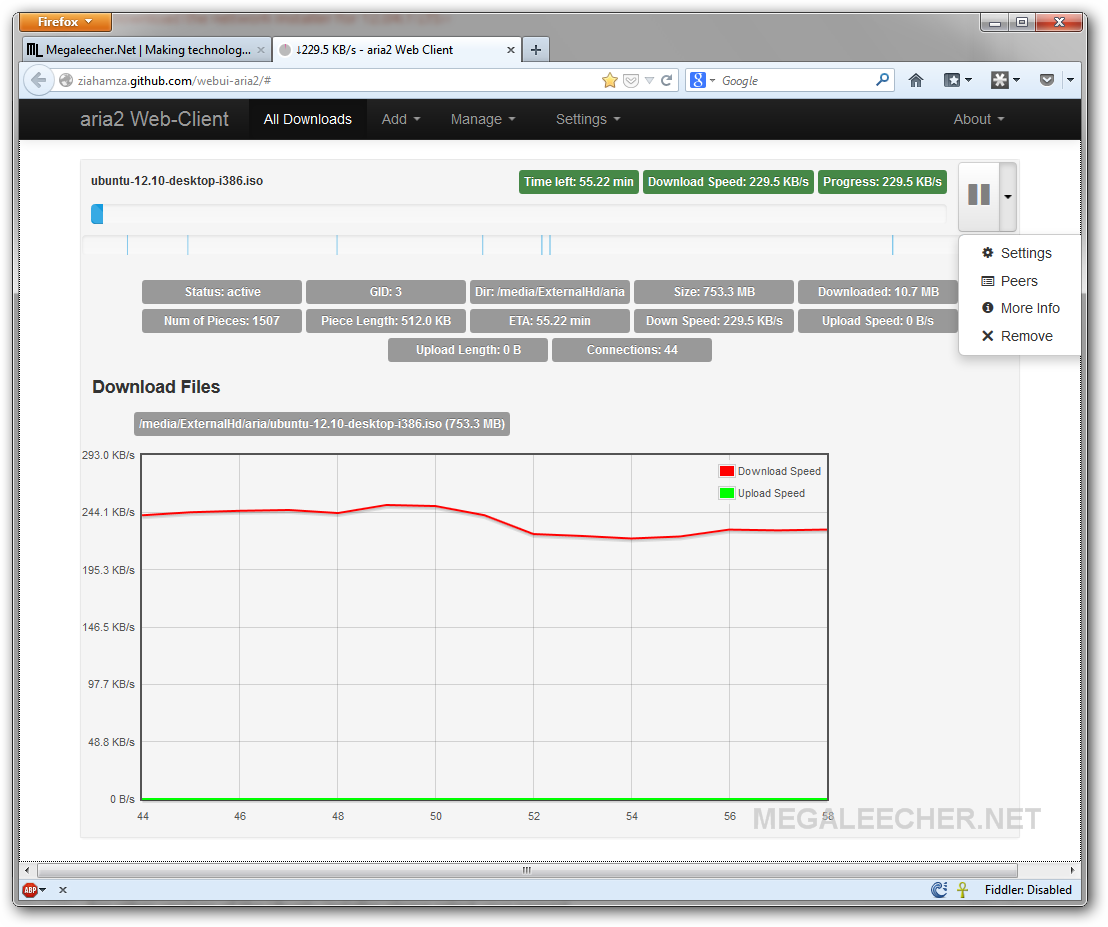
Task: Click the aria2 Web-Client brand link
Action: [x=154, y=119]
